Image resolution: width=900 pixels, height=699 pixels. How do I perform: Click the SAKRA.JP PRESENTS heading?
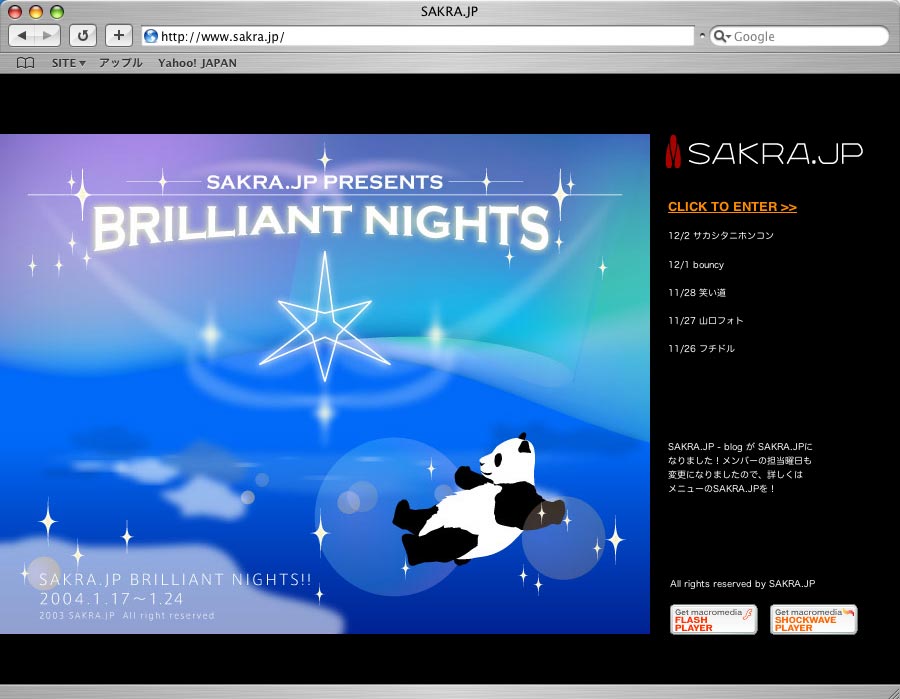[324, 182]
